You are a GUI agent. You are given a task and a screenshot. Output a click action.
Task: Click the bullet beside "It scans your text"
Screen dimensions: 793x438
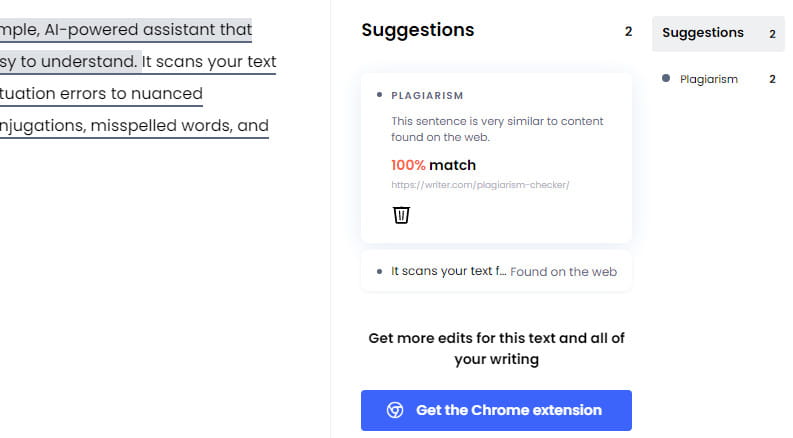[x=379, y=272]
